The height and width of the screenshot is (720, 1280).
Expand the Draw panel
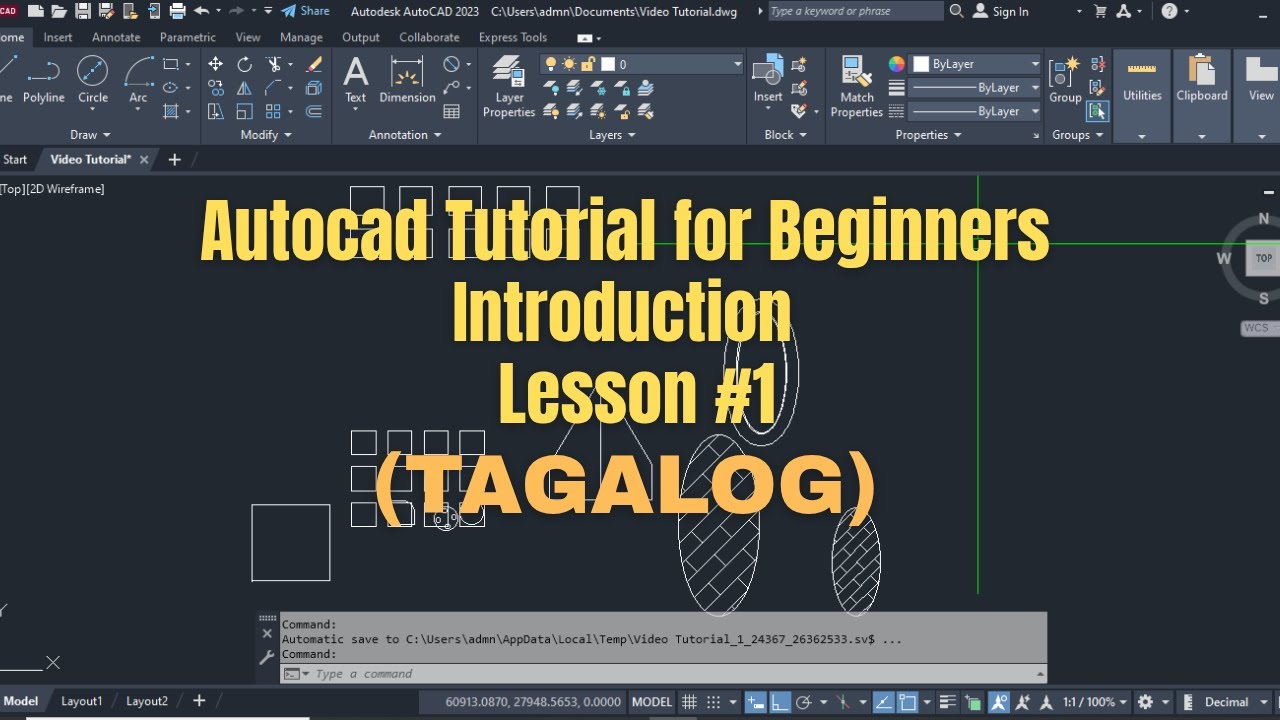(90, 135)
